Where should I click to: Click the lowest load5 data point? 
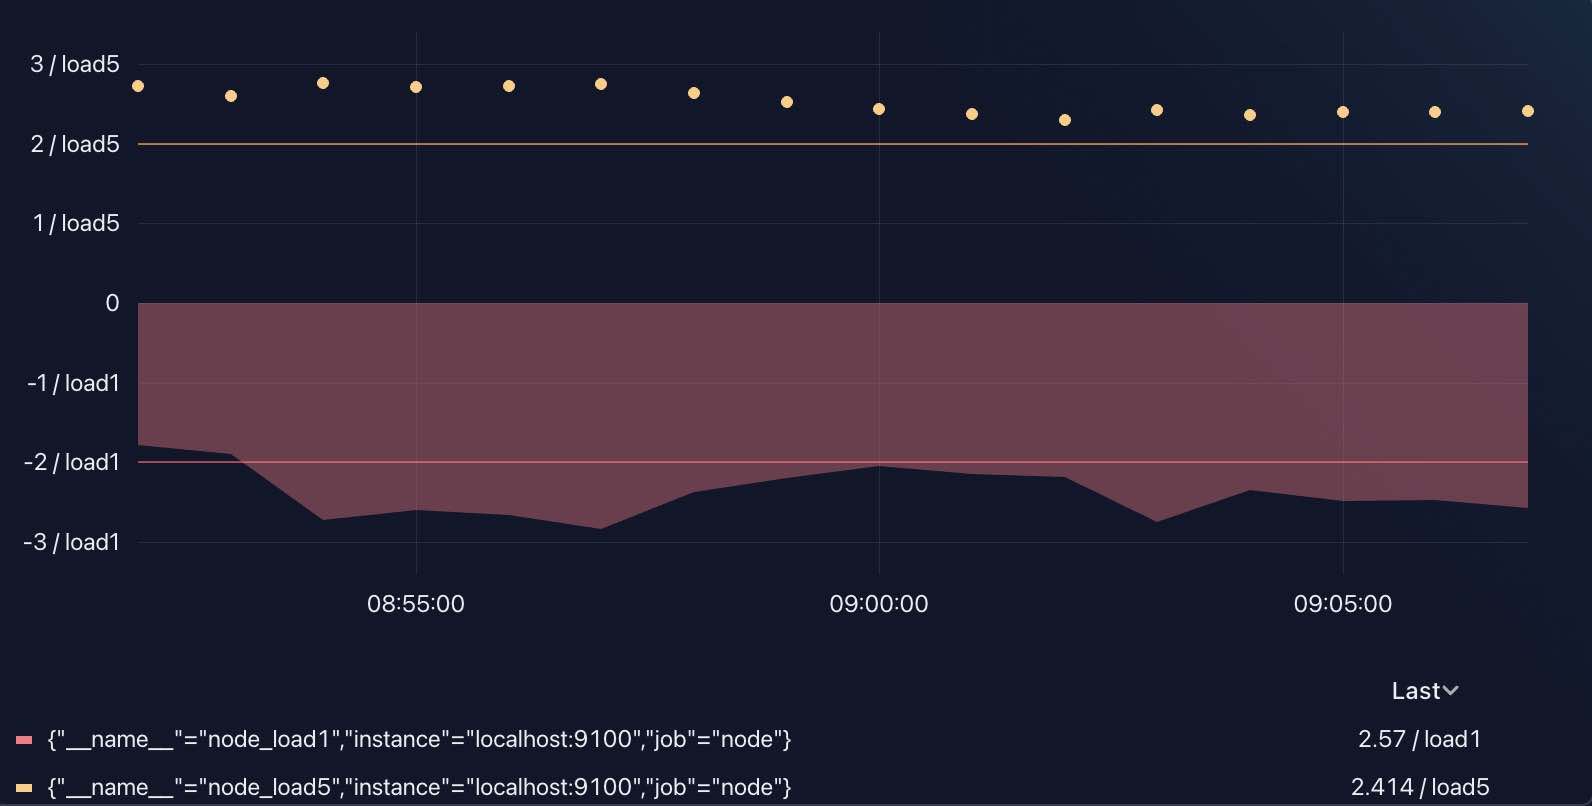tap(1065, 120)
